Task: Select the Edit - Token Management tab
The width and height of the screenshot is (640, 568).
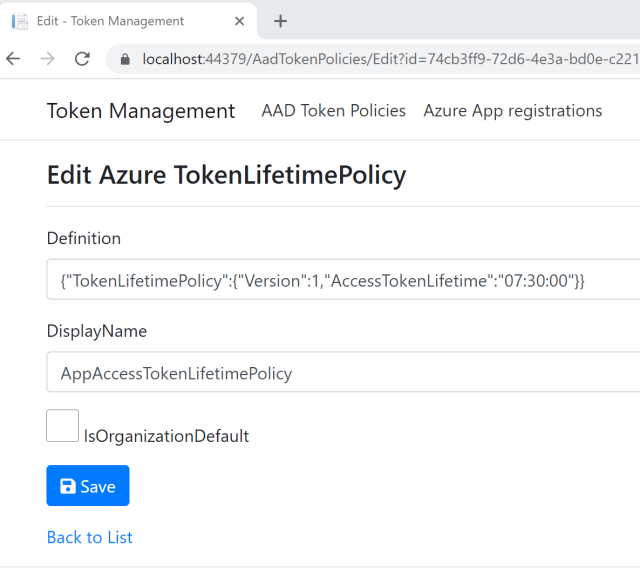Action: (110, 21)
